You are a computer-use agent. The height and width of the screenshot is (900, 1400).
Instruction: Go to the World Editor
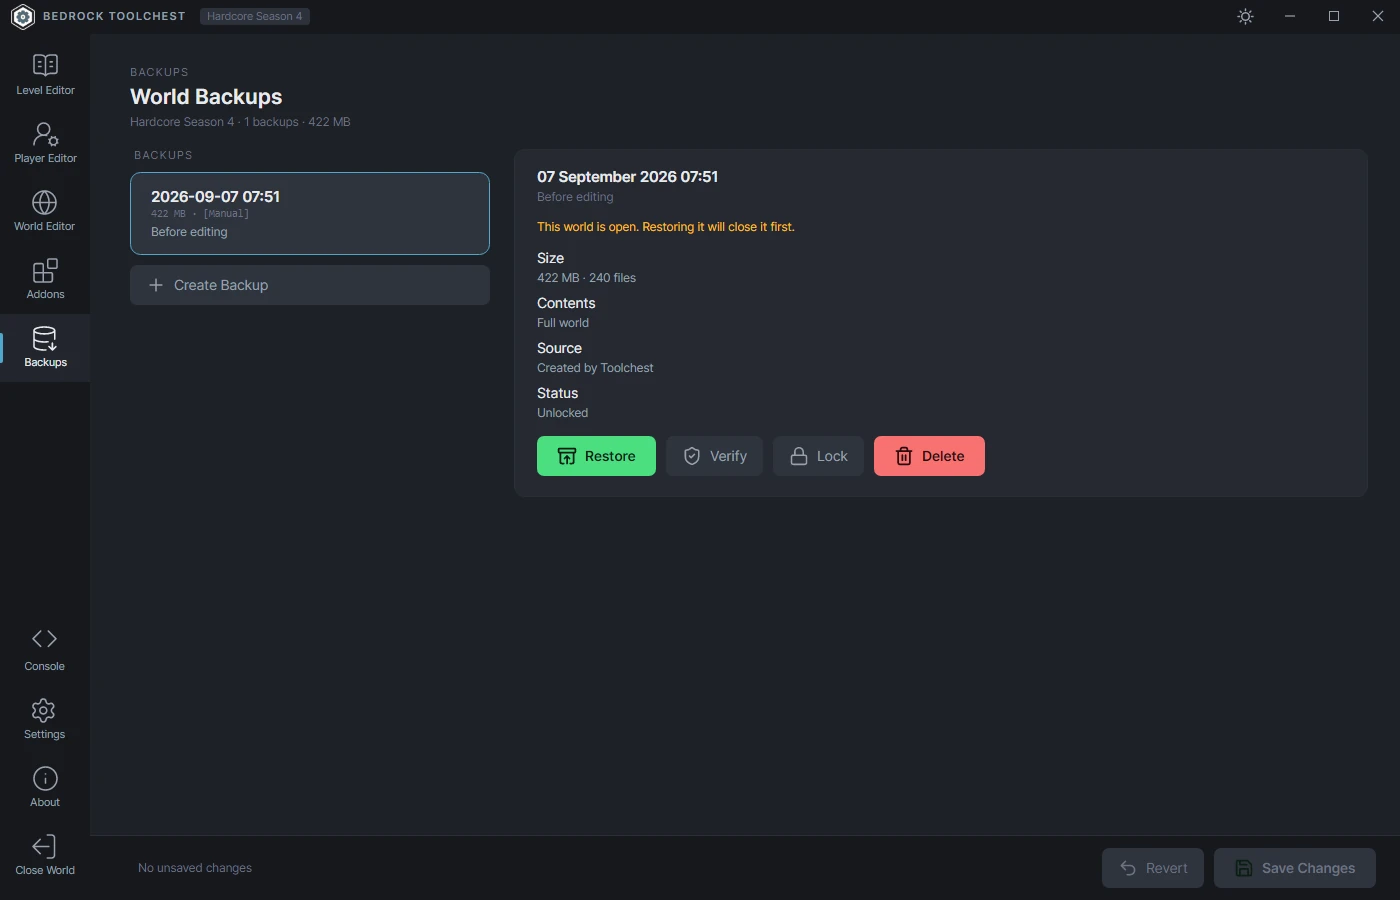[45, 212]
